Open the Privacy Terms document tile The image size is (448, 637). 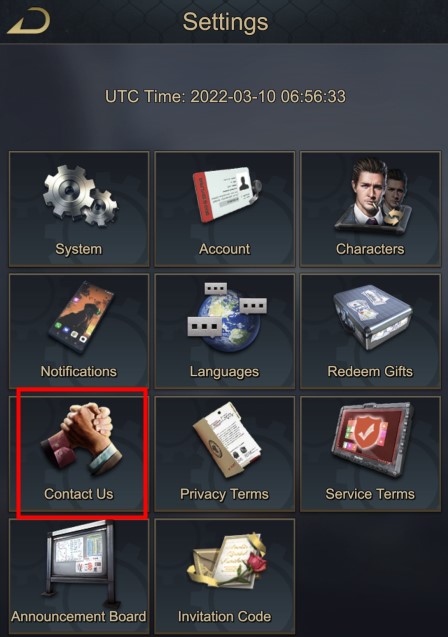(225, 454)
